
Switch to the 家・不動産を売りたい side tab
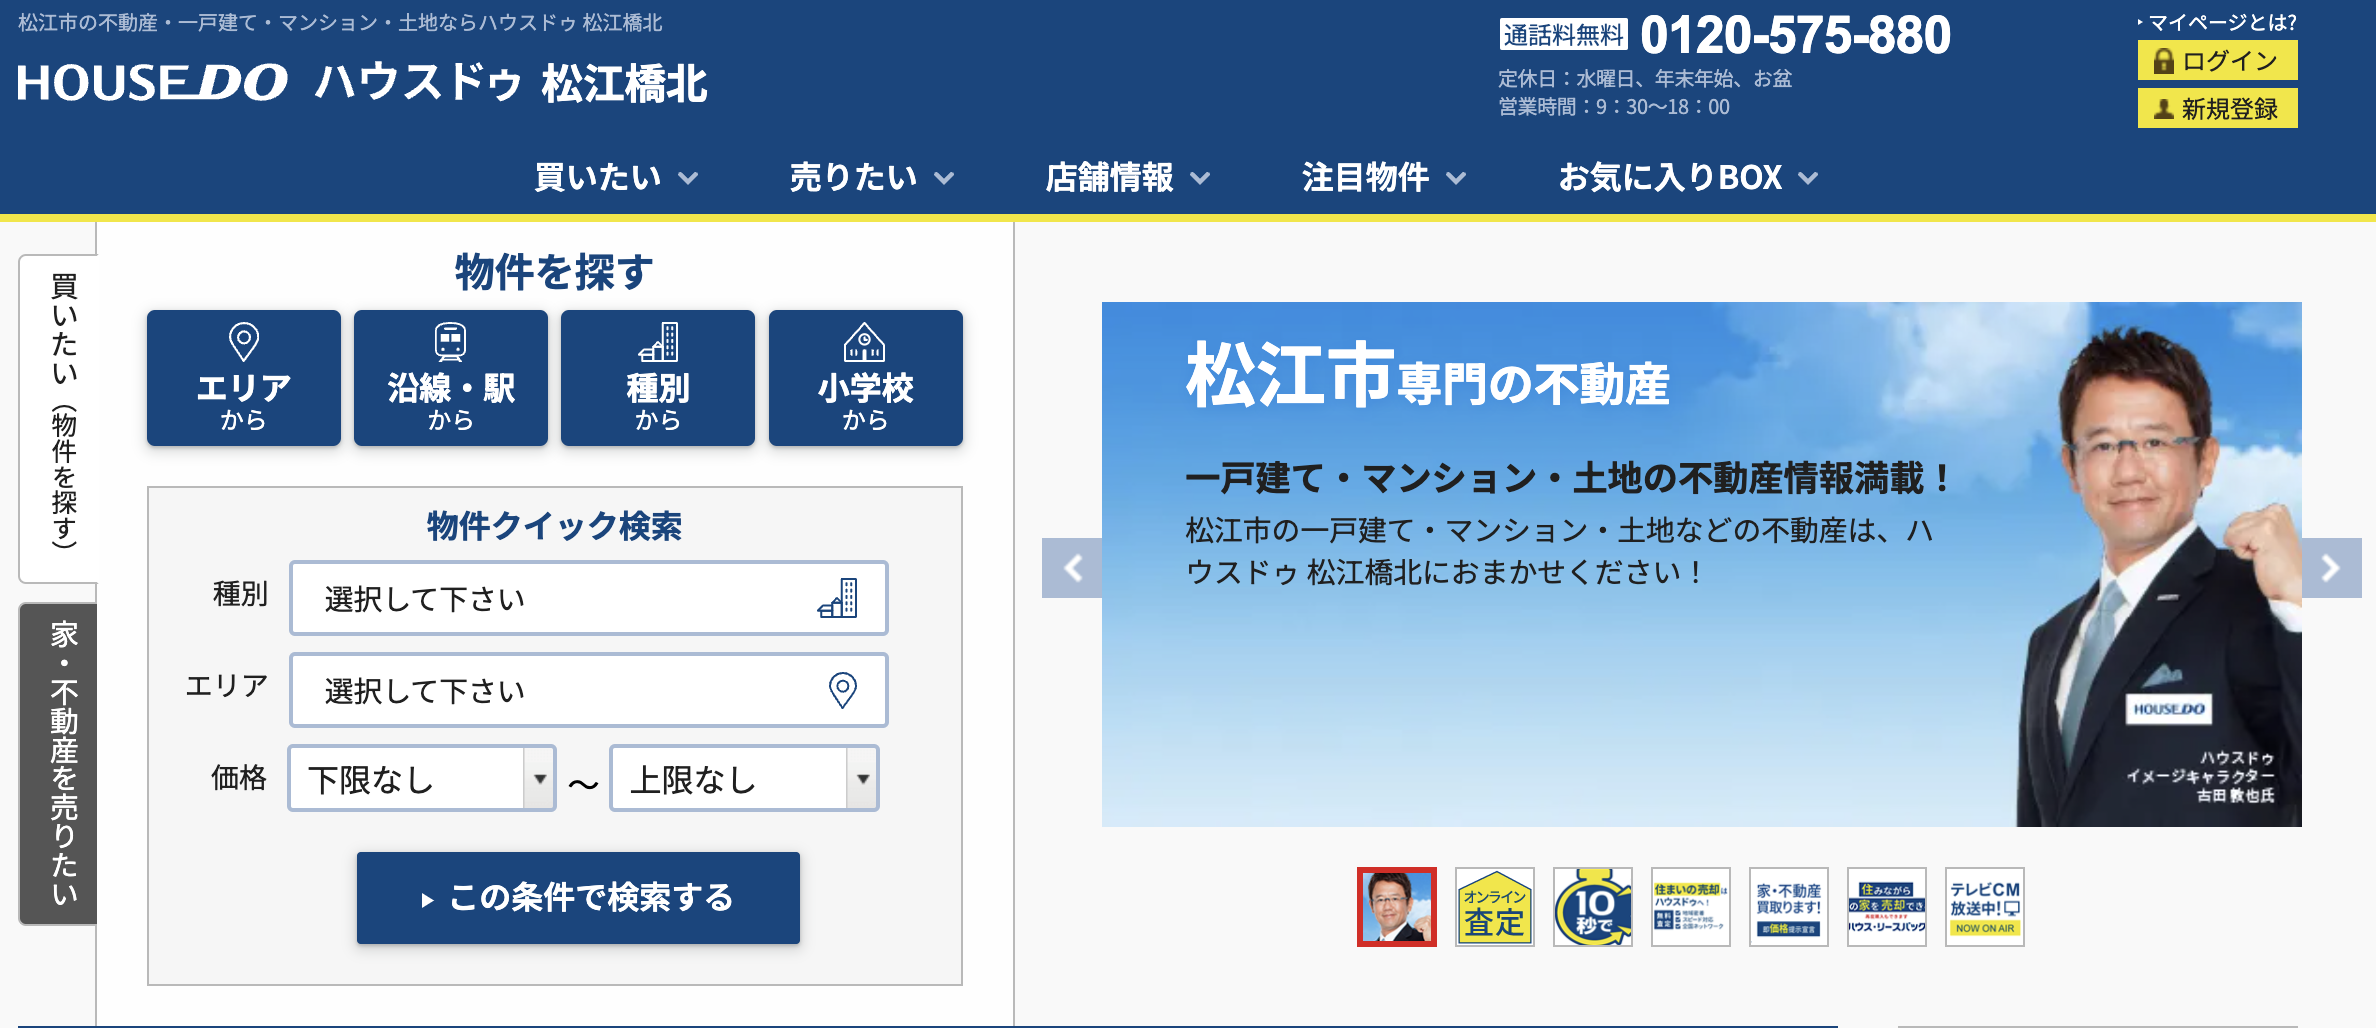pyautogui.click(x=60, y=764)
